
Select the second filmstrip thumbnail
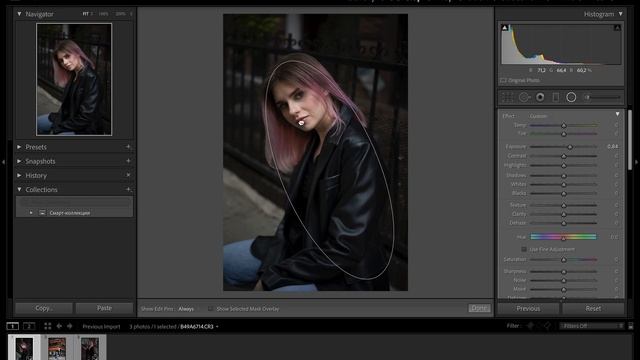coord(57,348)
